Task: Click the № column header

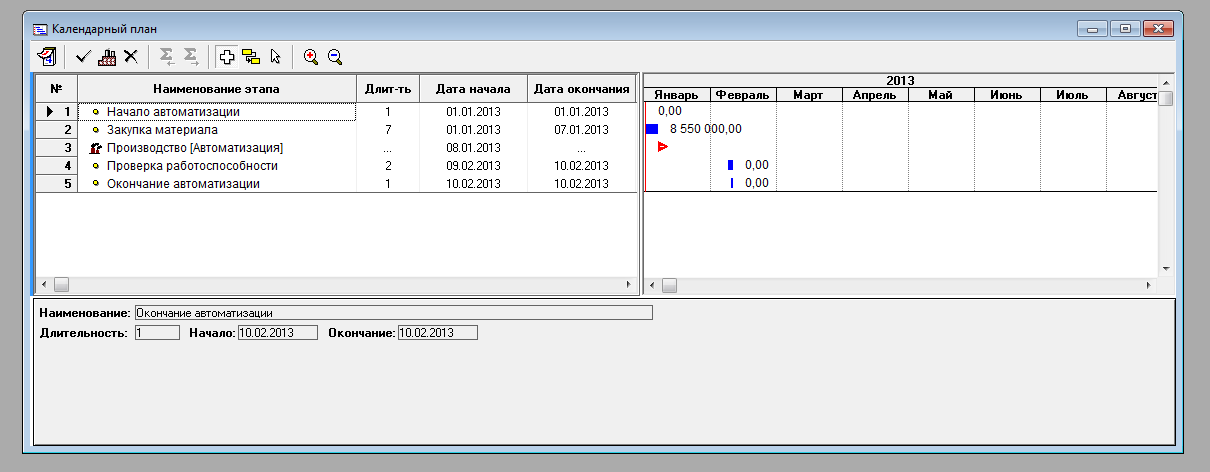Action: pyautogui.click(x=57, y=90)
